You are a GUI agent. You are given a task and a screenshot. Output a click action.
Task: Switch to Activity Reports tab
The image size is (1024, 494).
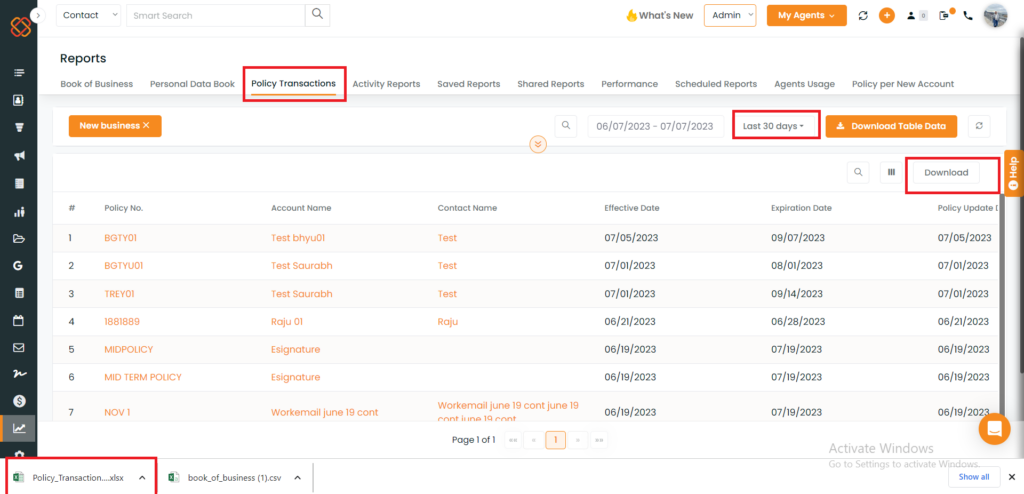tap(387, 84)
